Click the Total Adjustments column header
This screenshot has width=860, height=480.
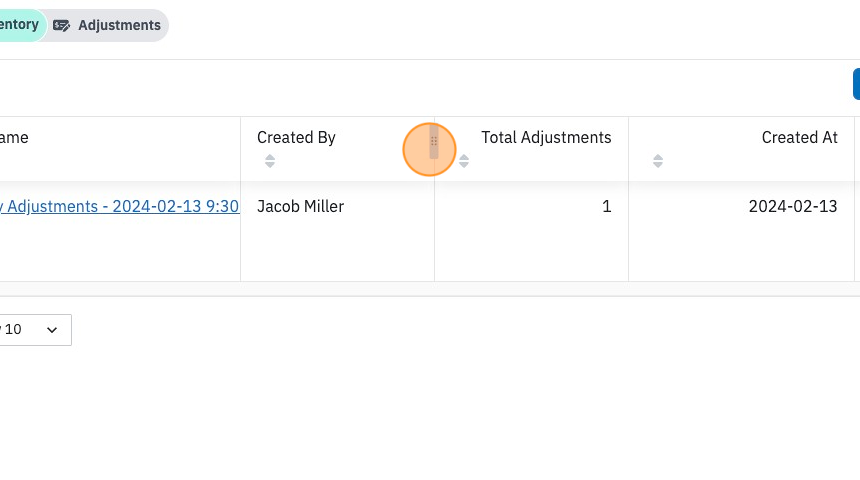[x=546, y=137]
